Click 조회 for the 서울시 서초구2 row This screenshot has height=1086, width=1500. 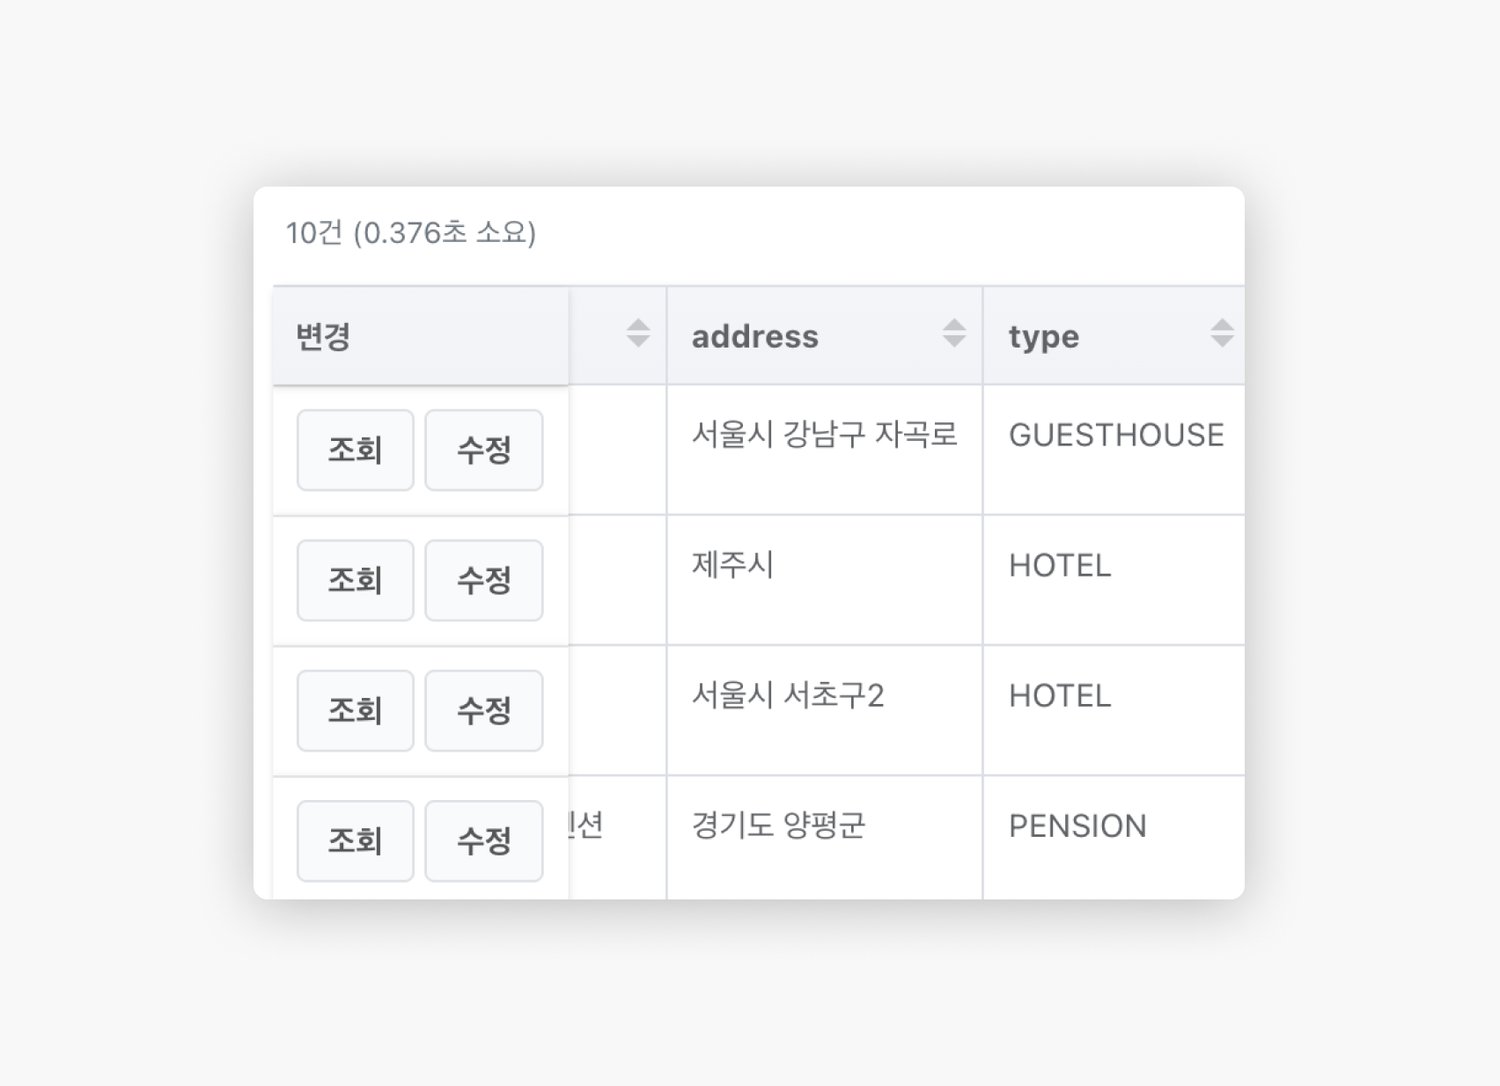(355, 710)
